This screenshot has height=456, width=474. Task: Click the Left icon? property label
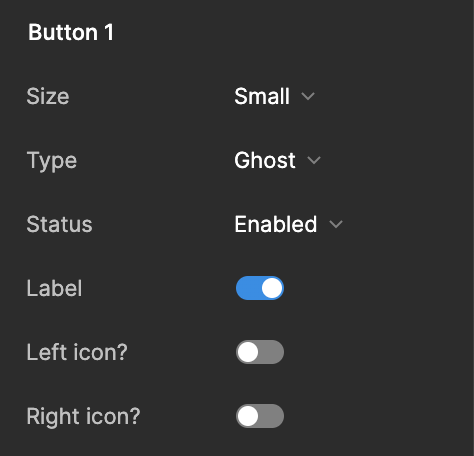77,352
